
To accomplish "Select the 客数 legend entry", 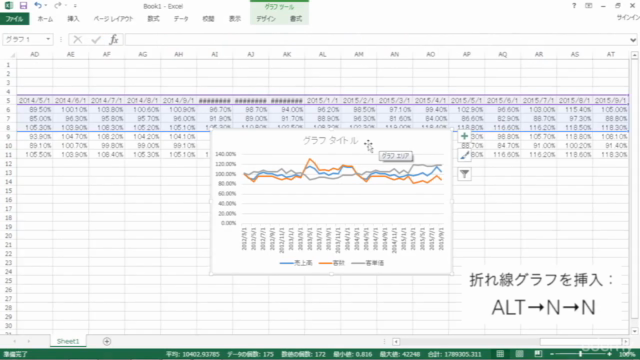I will (332, 263).
